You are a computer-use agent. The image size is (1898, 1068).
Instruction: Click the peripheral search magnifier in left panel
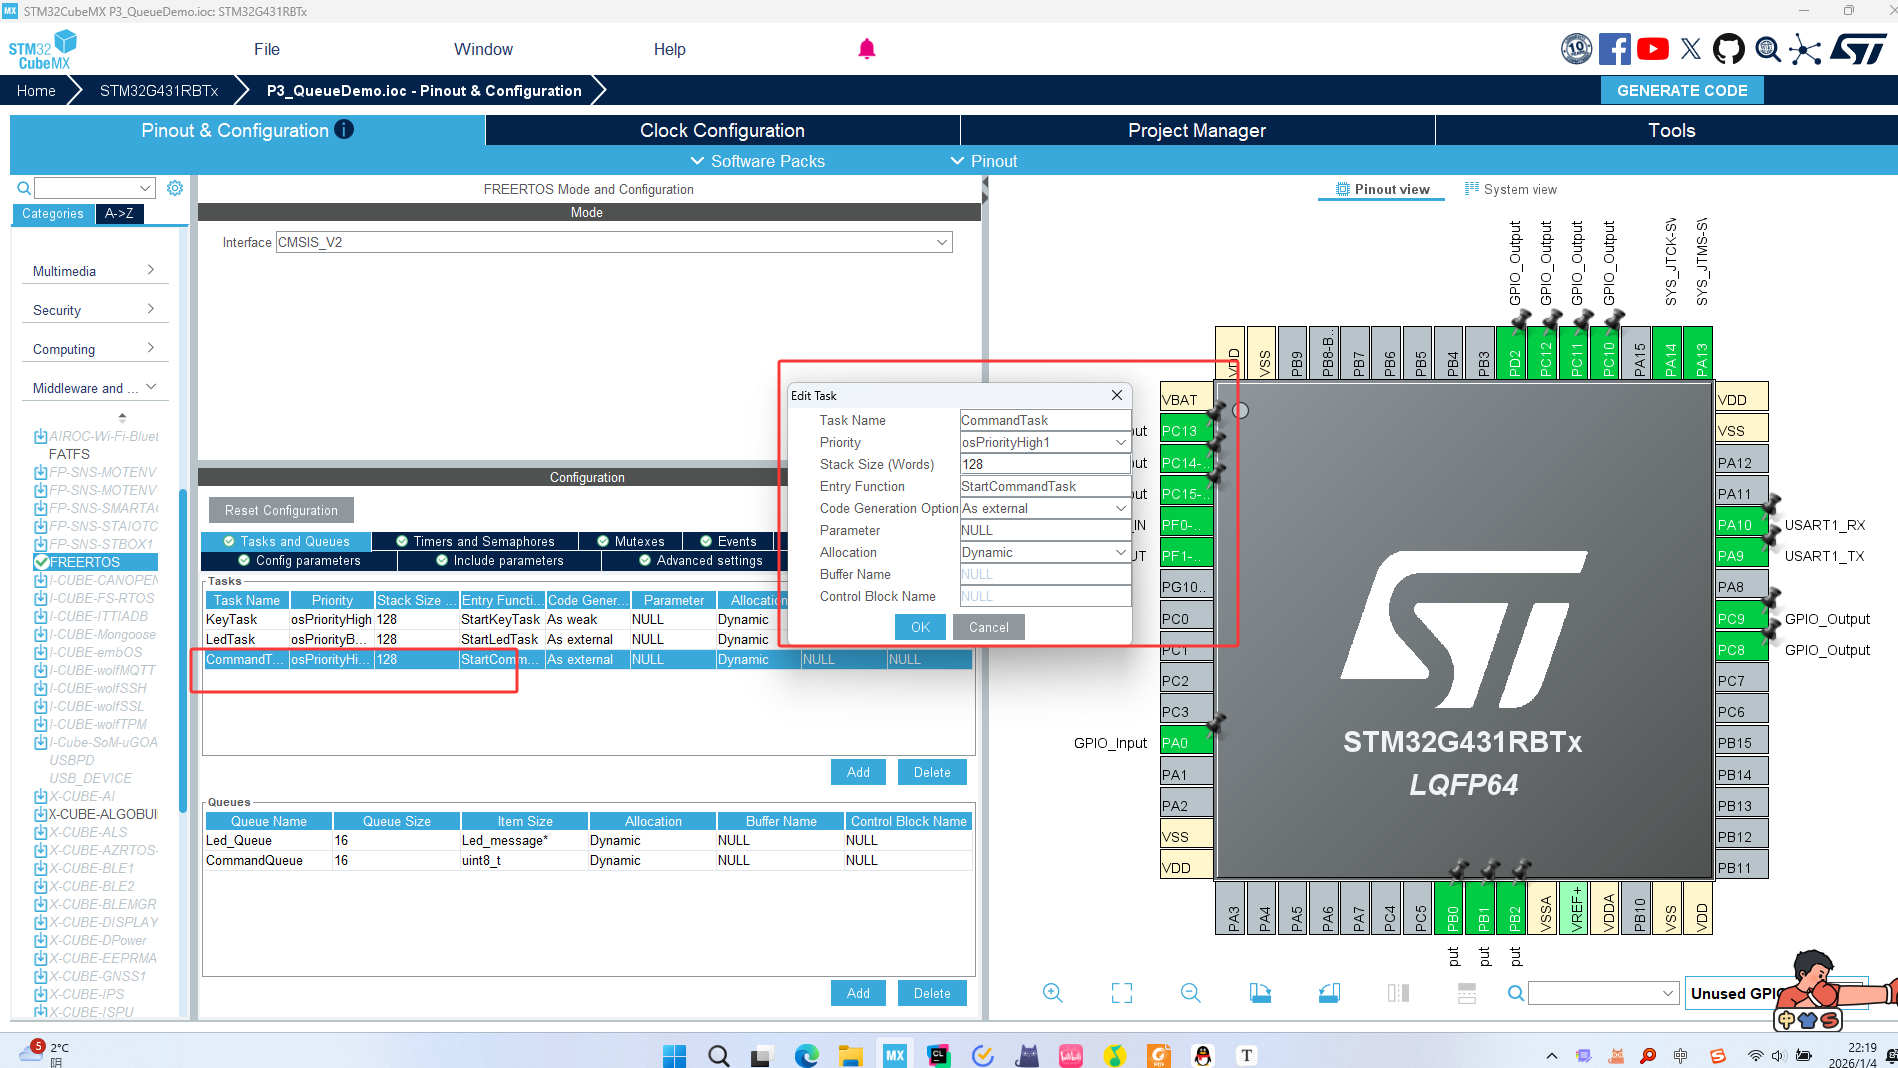pos(24,188)
